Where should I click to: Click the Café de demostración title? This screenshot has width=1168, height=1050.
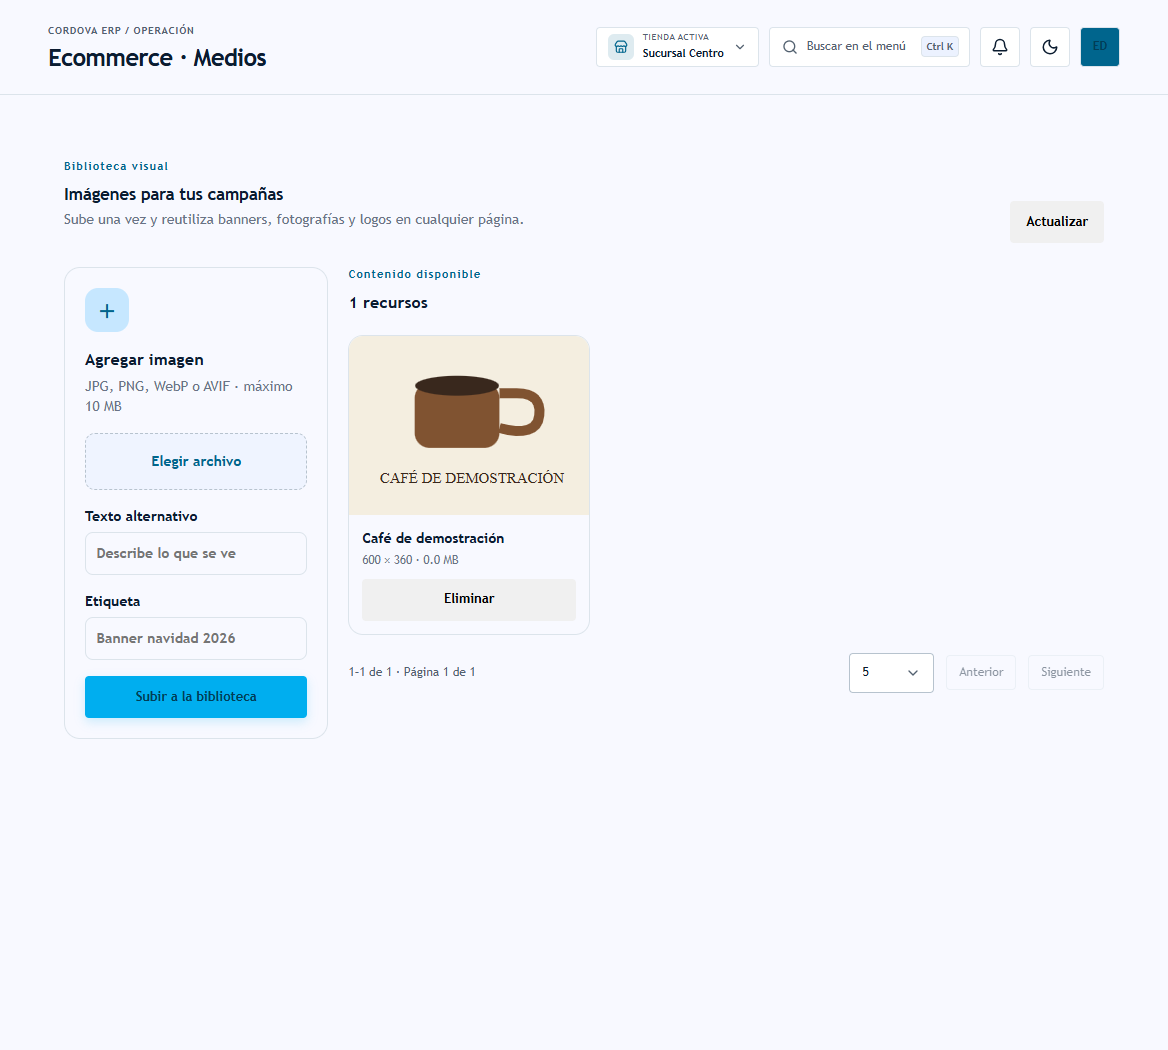pos(433,538)
